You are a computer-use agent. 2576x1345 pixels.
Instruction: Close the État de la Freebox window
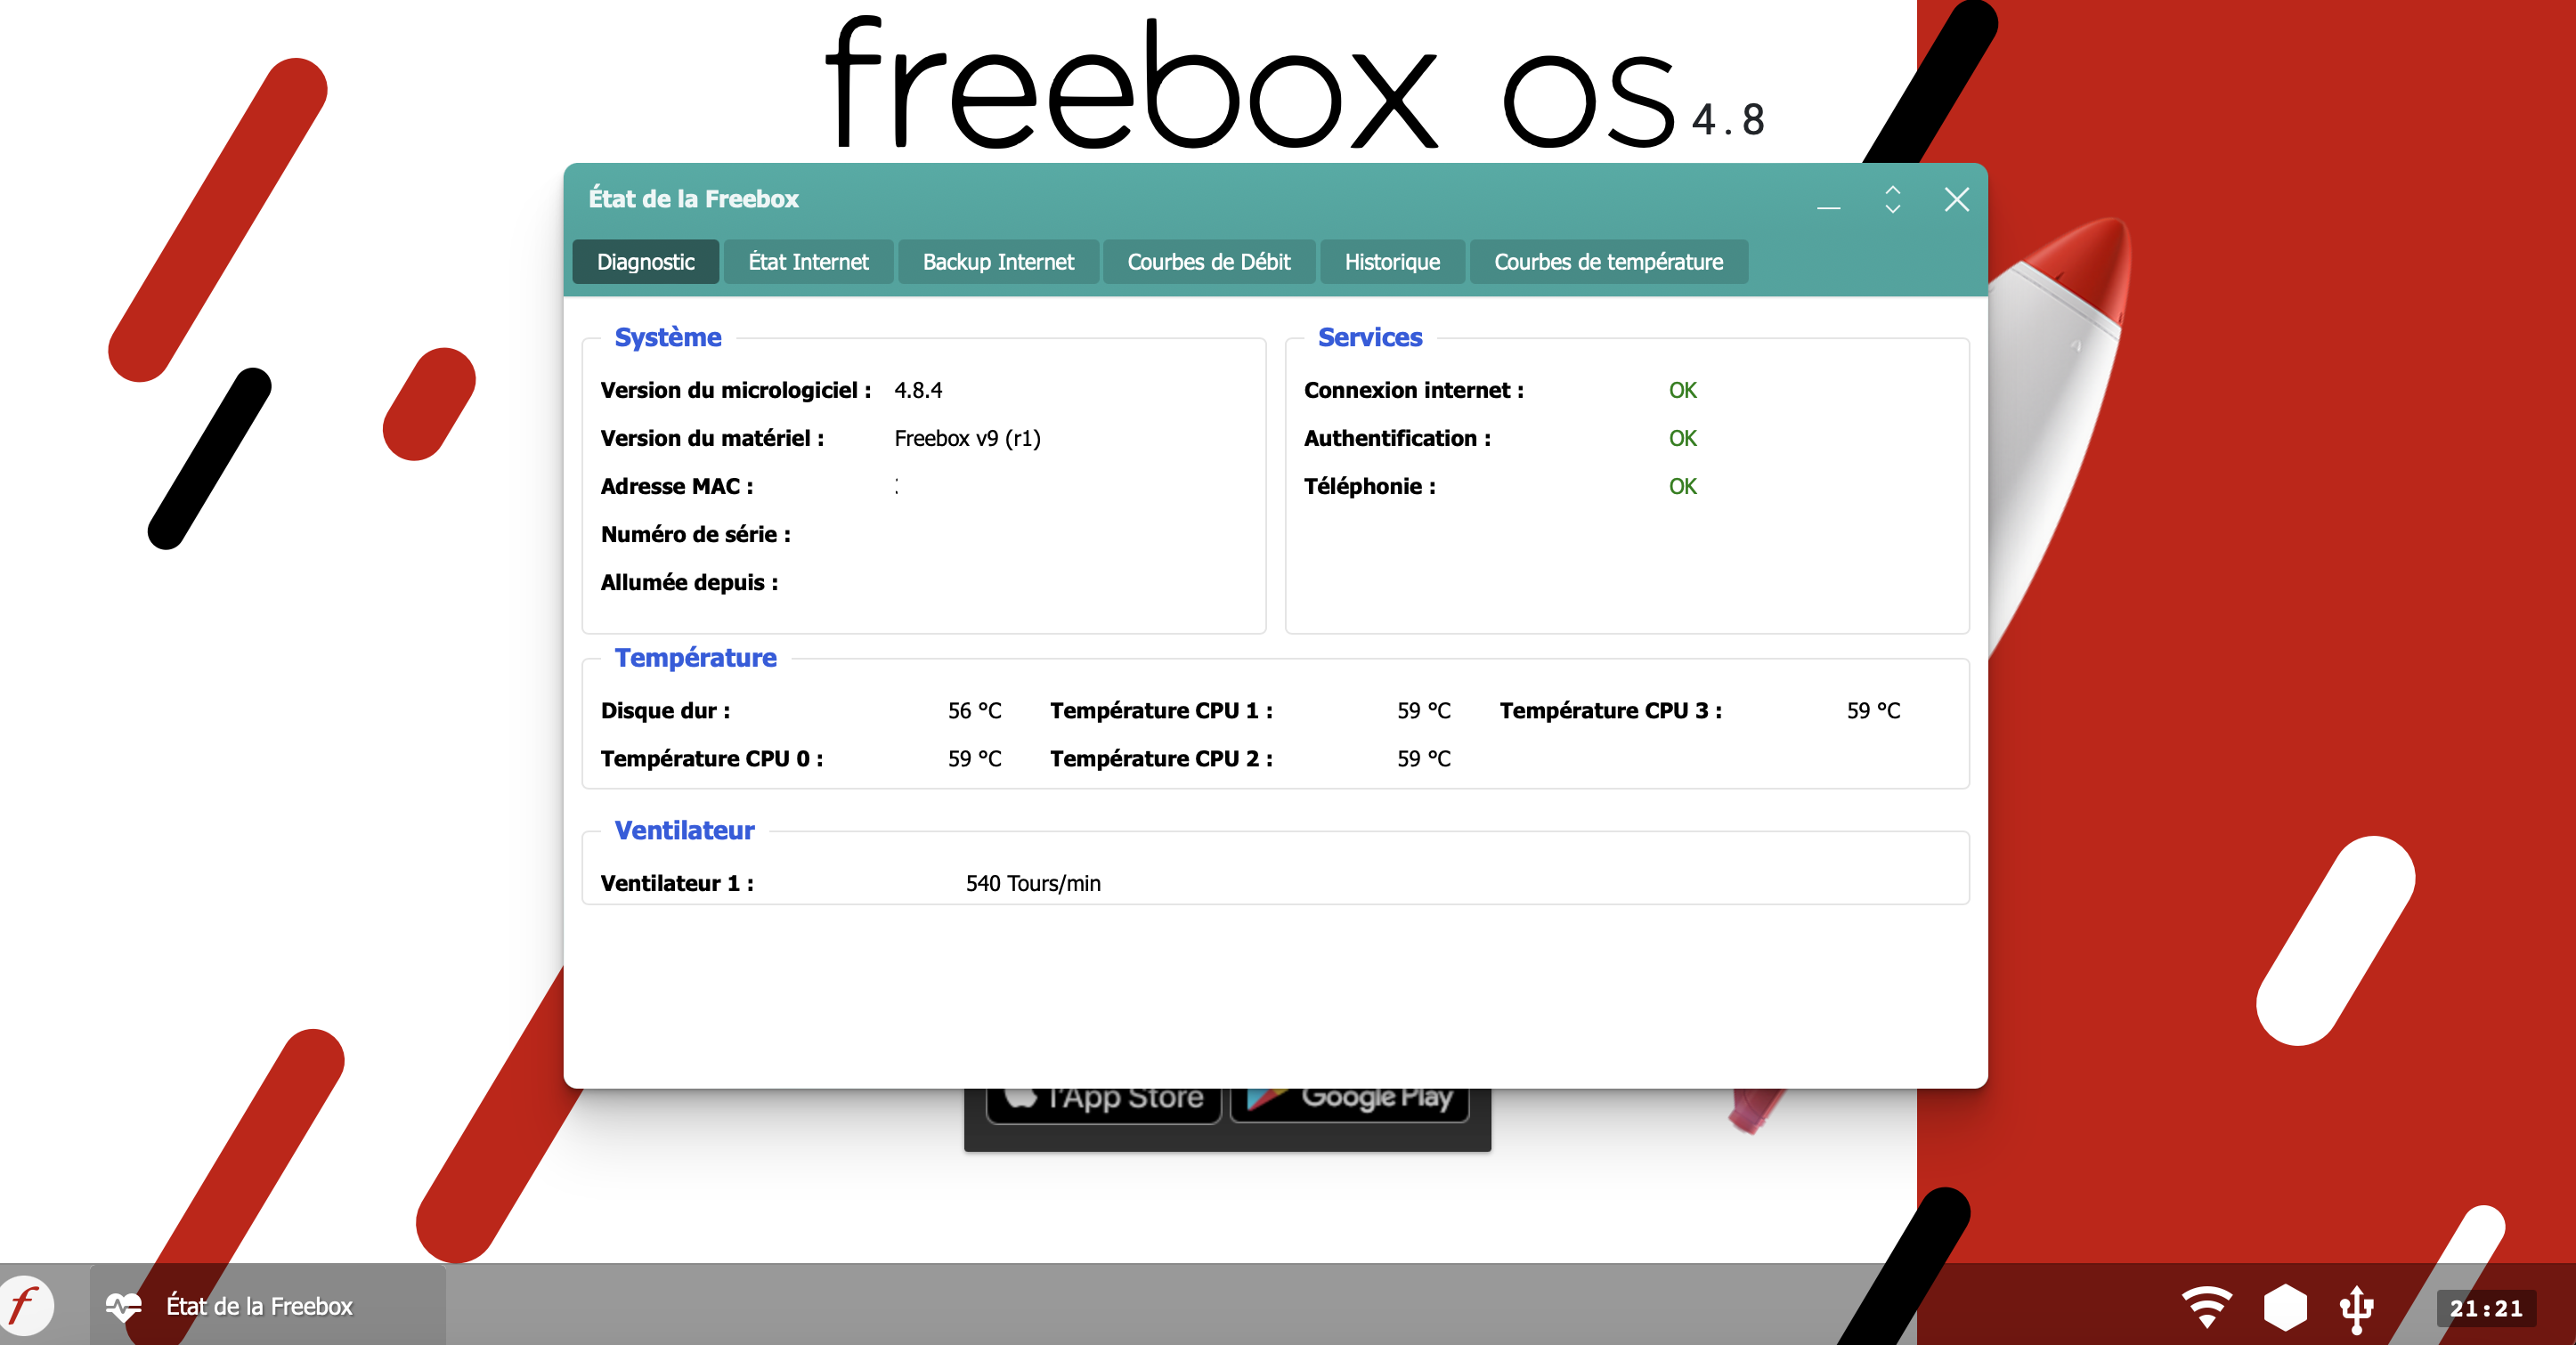point(1956,199)
